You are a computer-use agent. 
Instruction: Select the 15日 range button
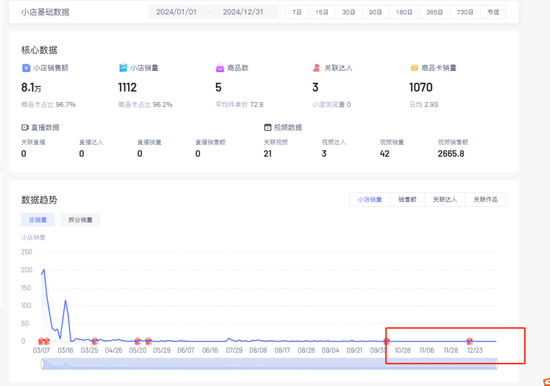click(x=322, y=12)
